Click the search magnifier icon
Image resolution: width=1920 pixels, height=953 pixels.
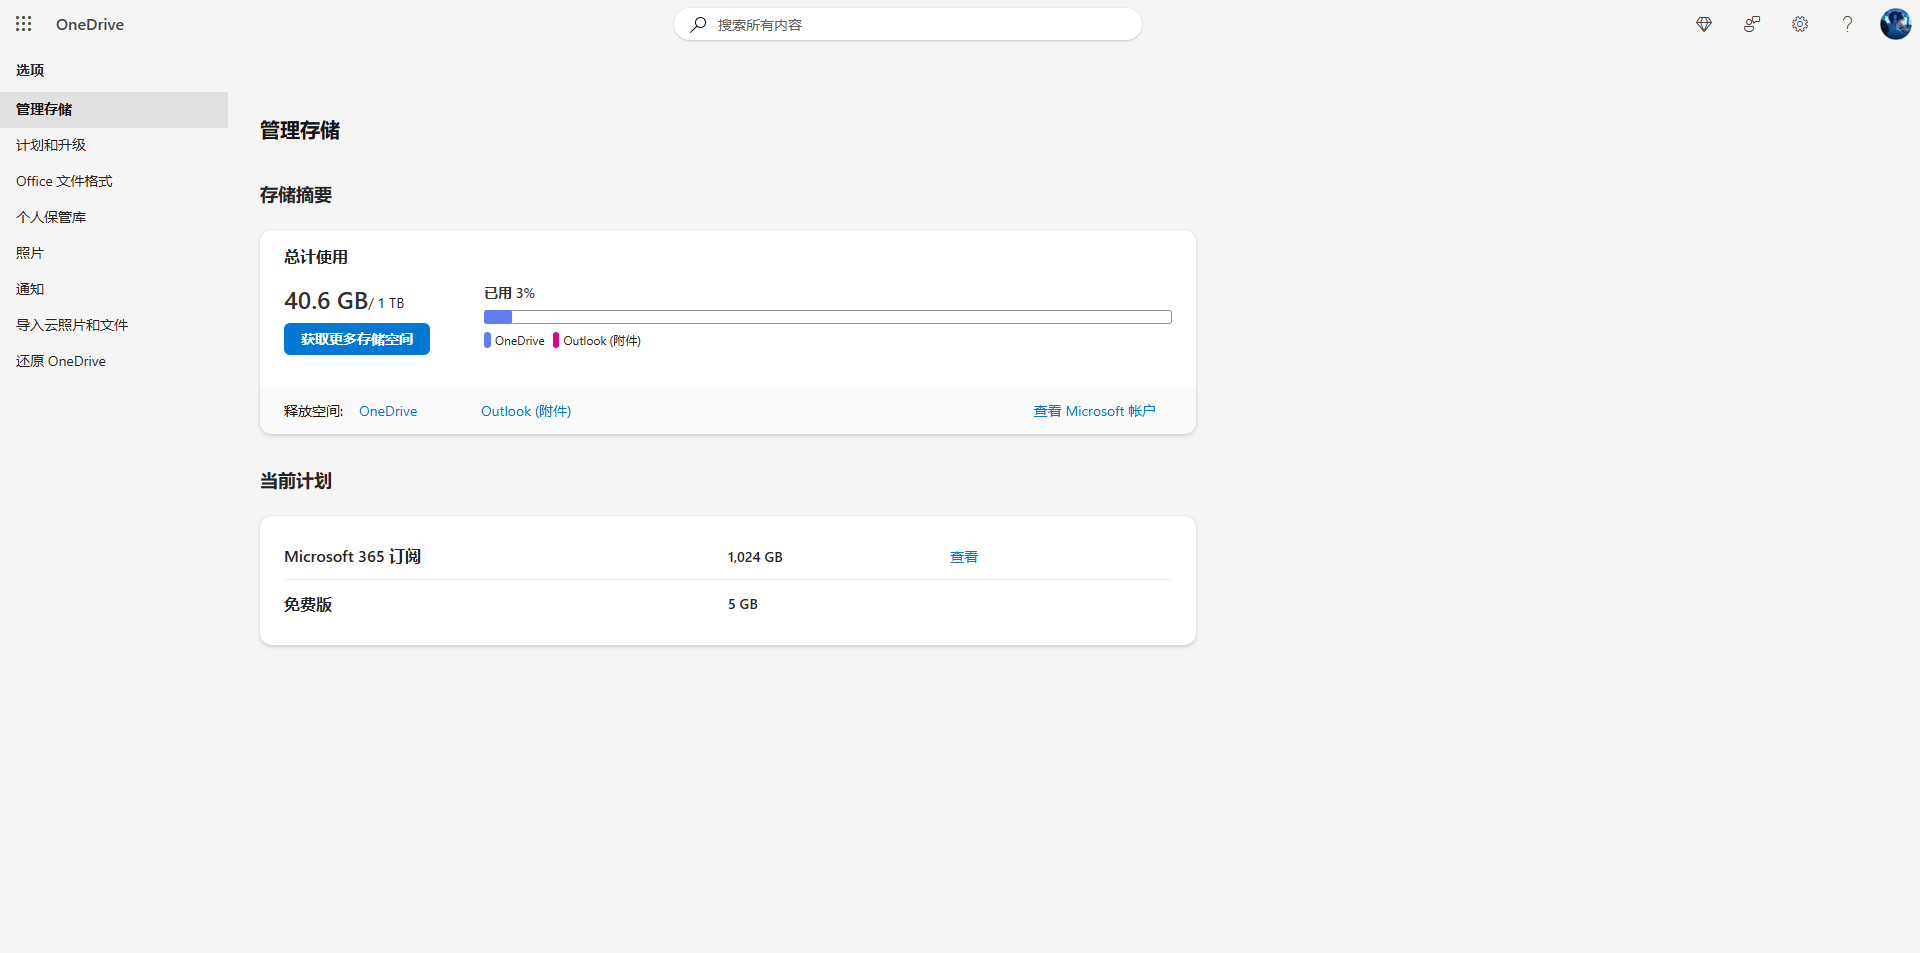click(x=698, y=24)
